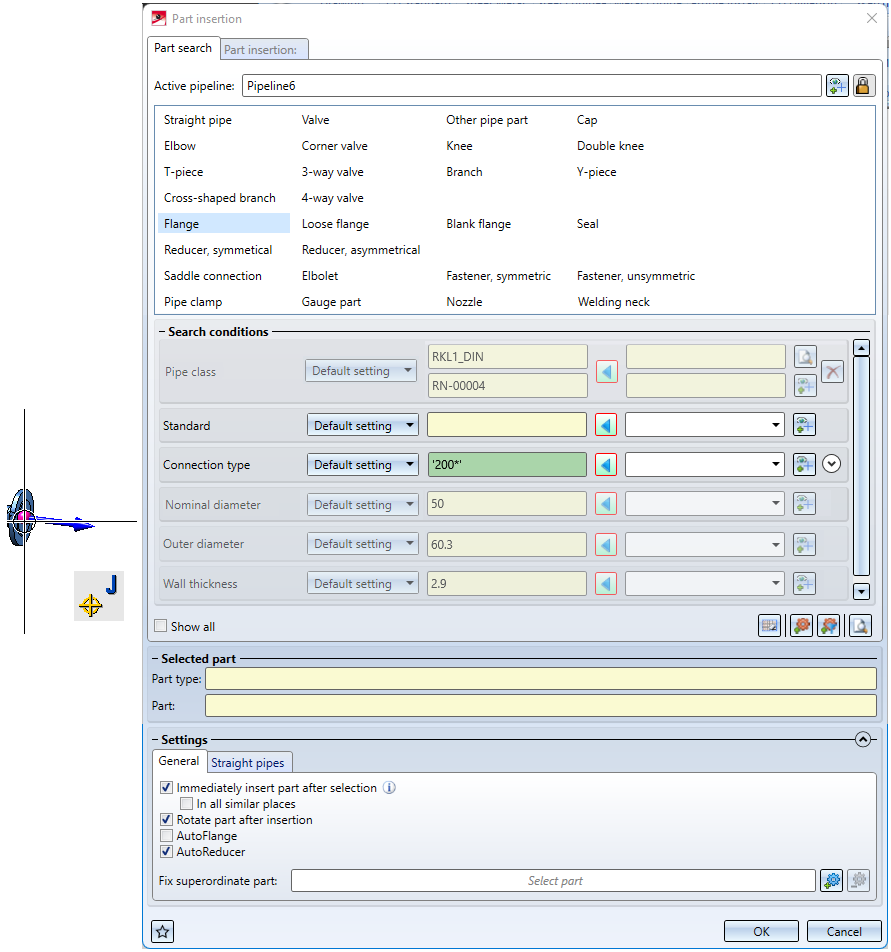Viewport: 891px width, 952px height.
Task: Uncheck Rotate part after insertion
Action: 166,820
